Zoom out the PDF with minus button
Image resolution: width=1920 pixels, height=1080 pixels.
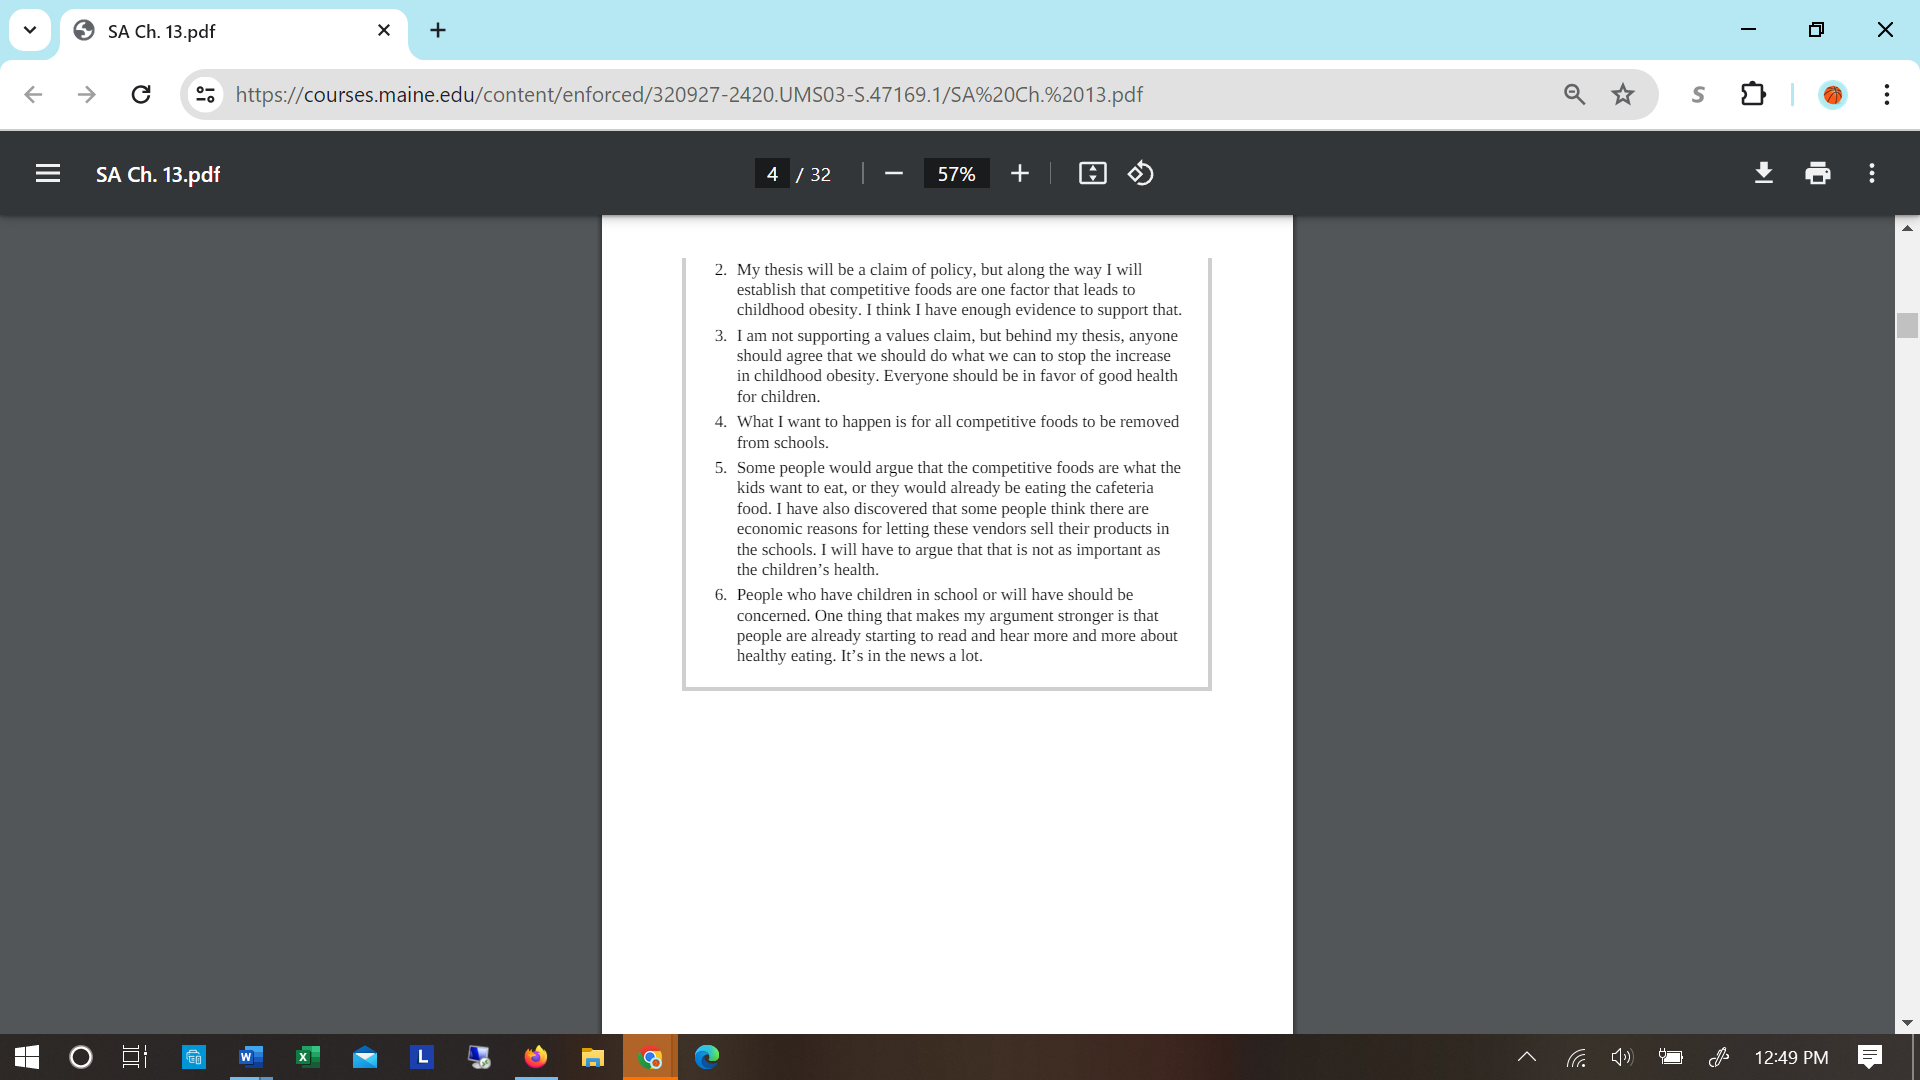(893, 174)
